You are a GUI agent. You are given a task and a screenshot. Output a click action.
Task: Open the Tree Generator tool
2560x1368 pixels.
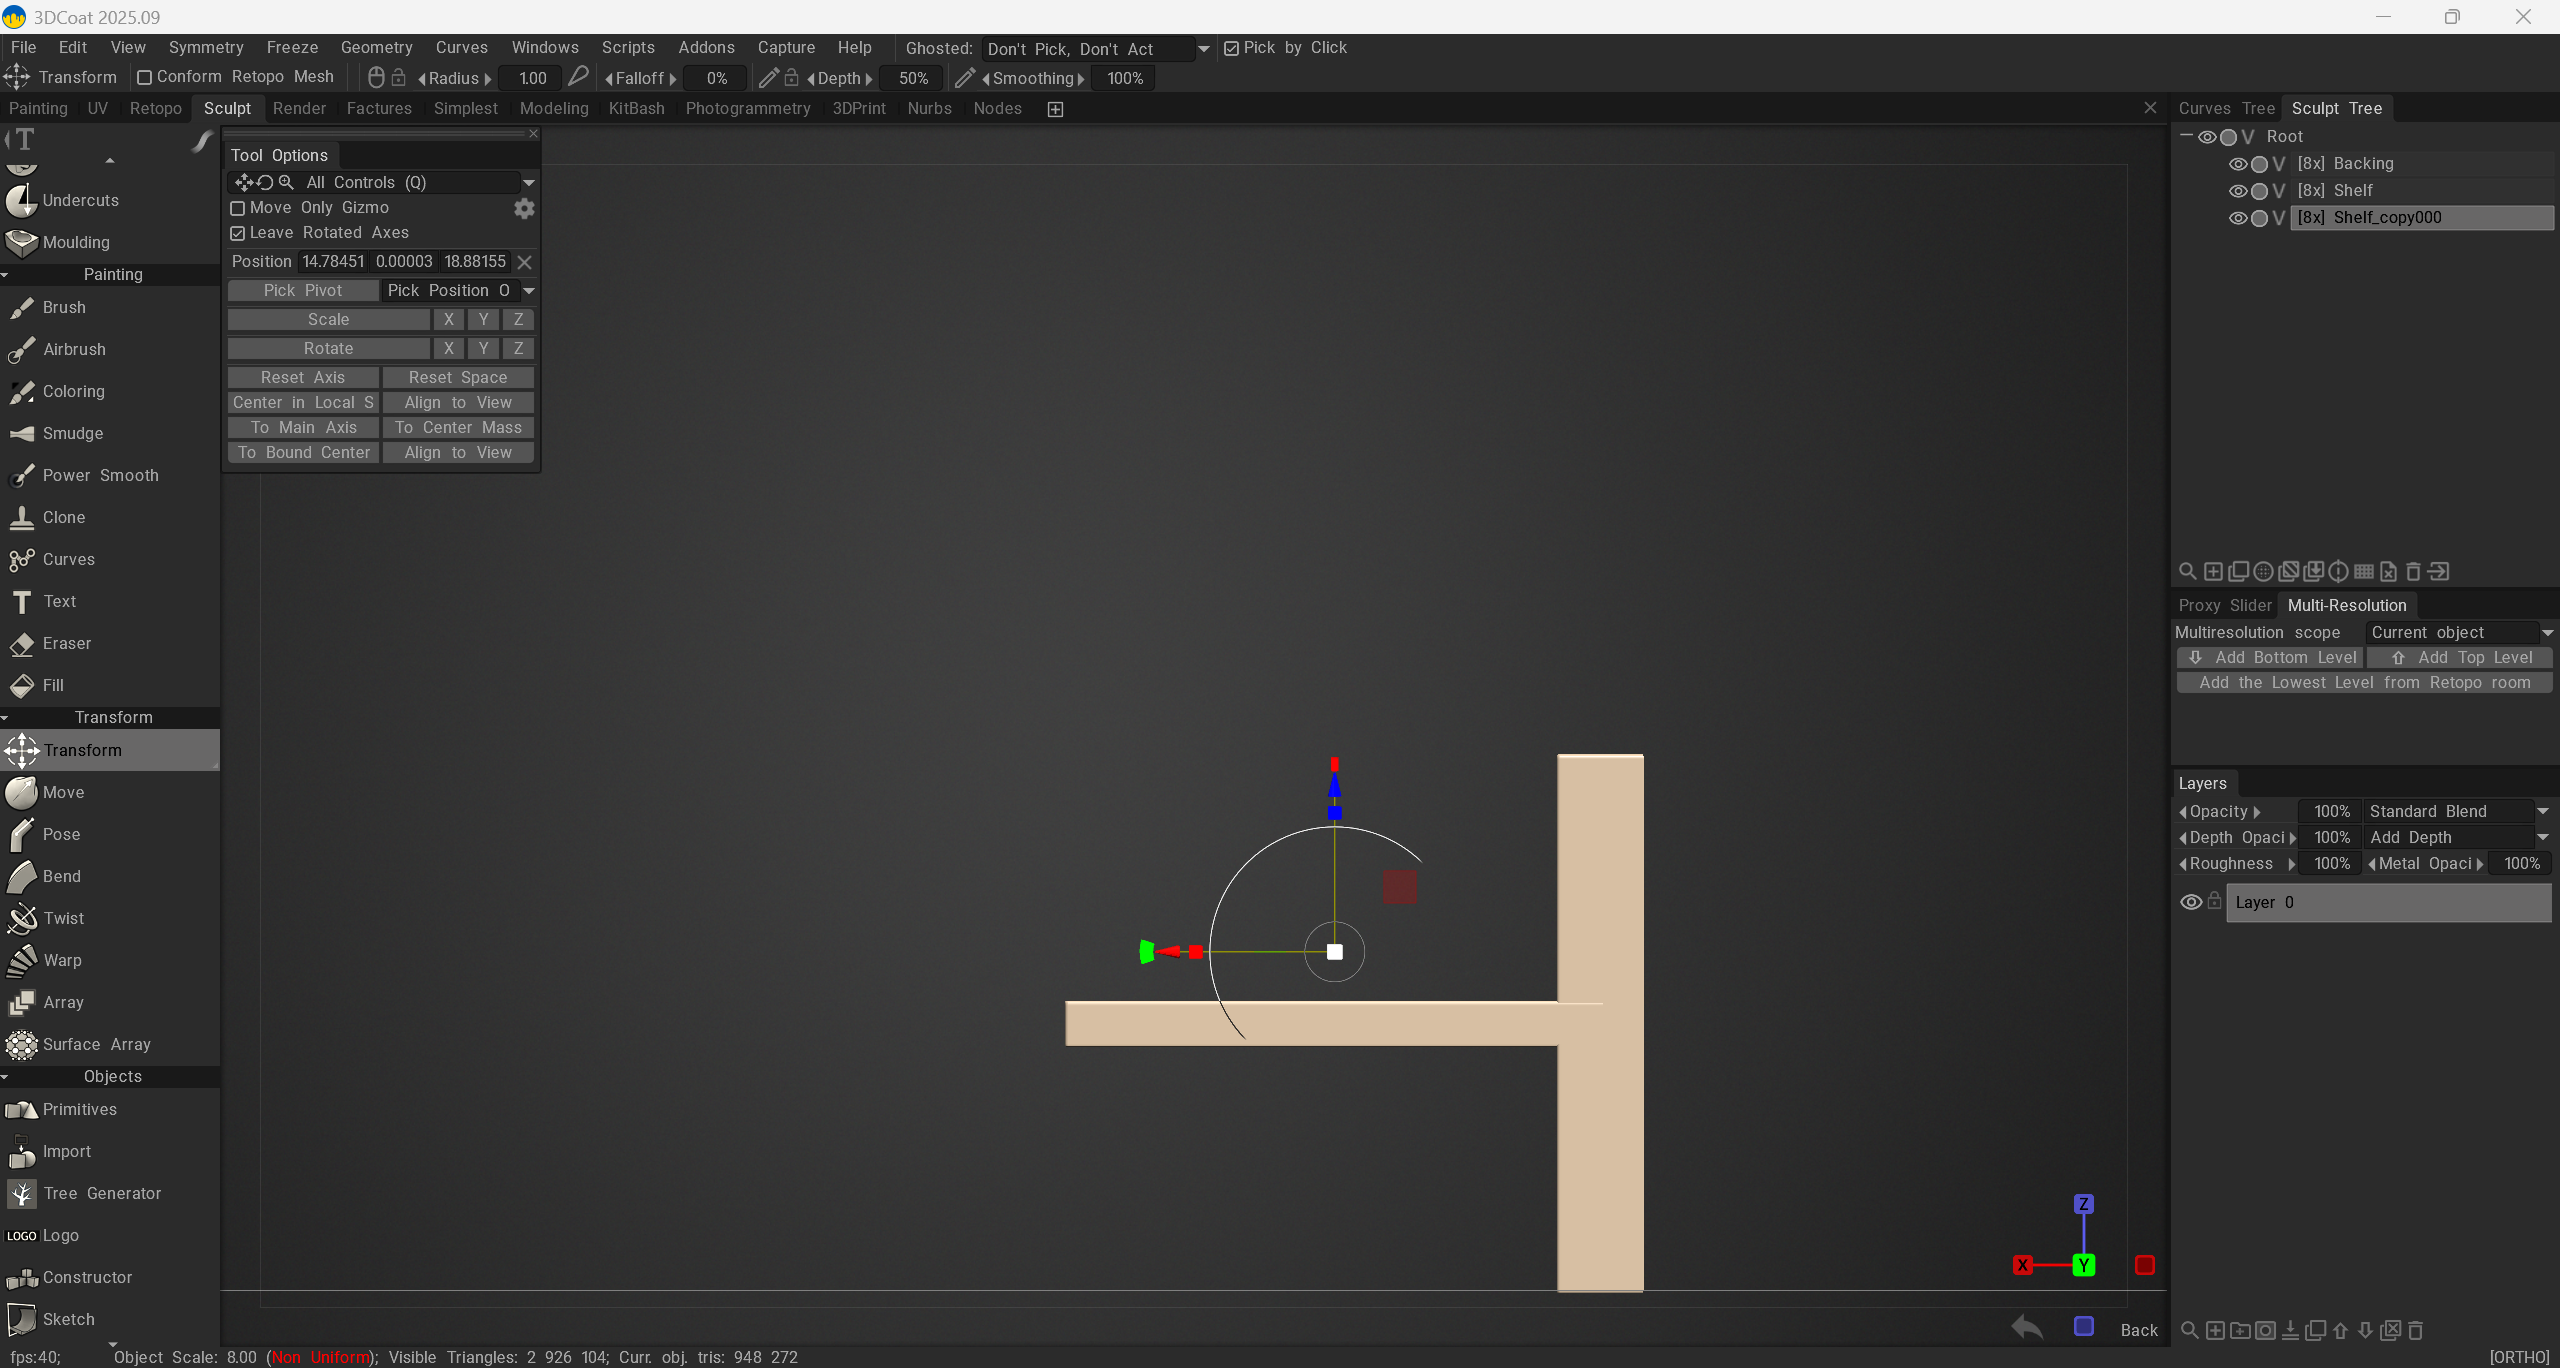[x=101, y=1193]
